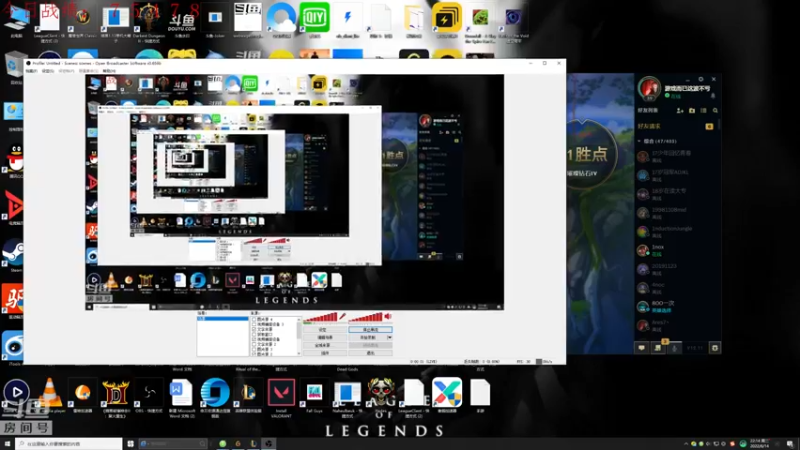Toggle the third source checkbox in OBS list

click(x=254, y=329)
